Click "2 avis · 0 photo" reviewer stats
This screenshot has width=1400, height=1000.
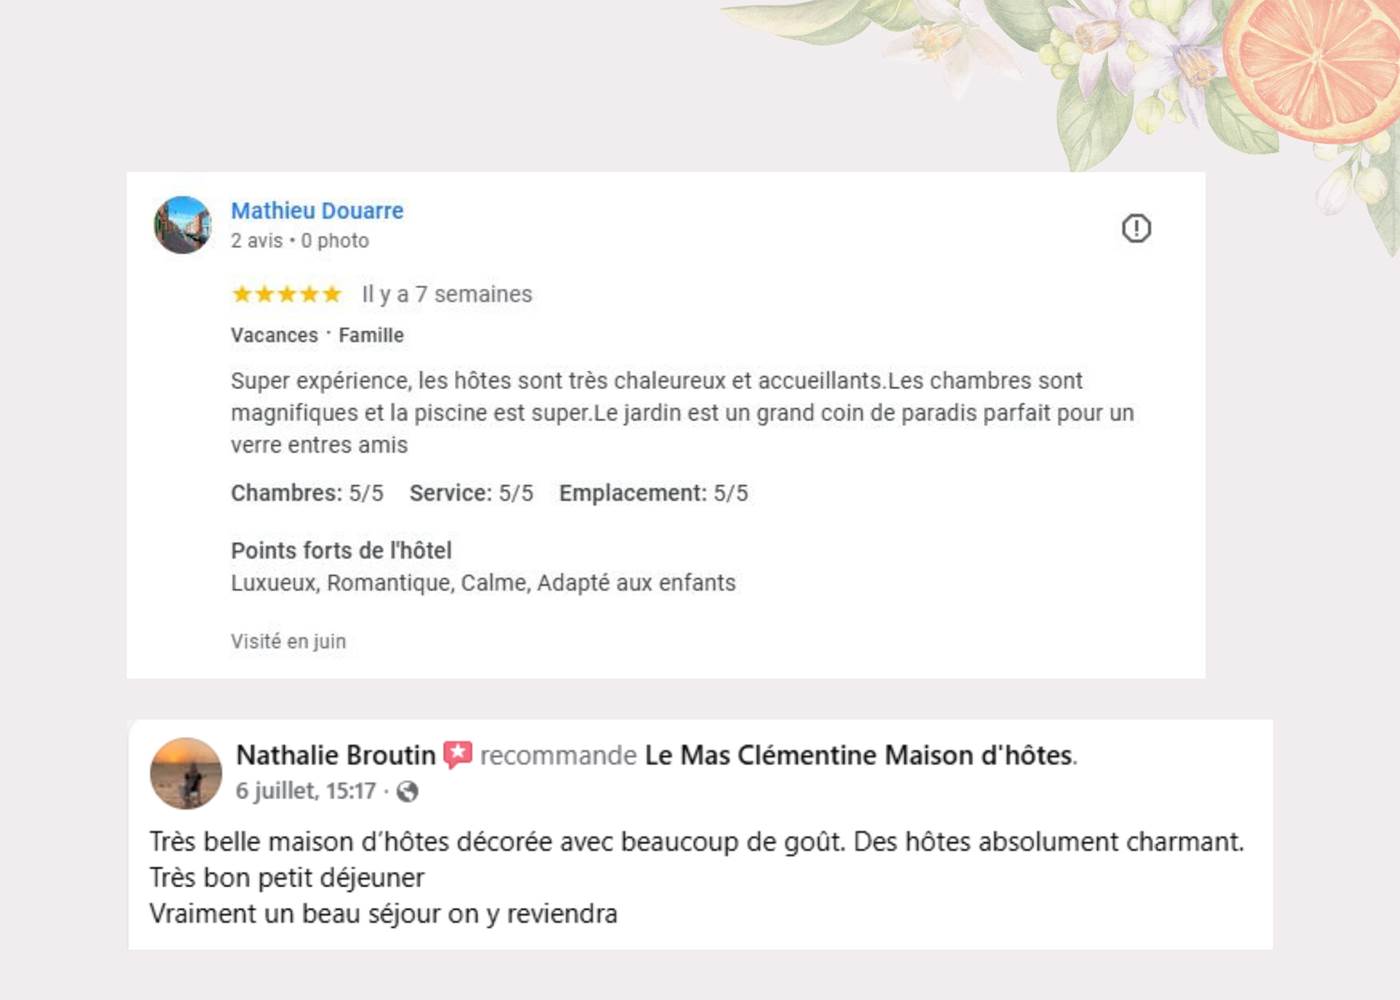pyautogui.click(x=300, y=241)
